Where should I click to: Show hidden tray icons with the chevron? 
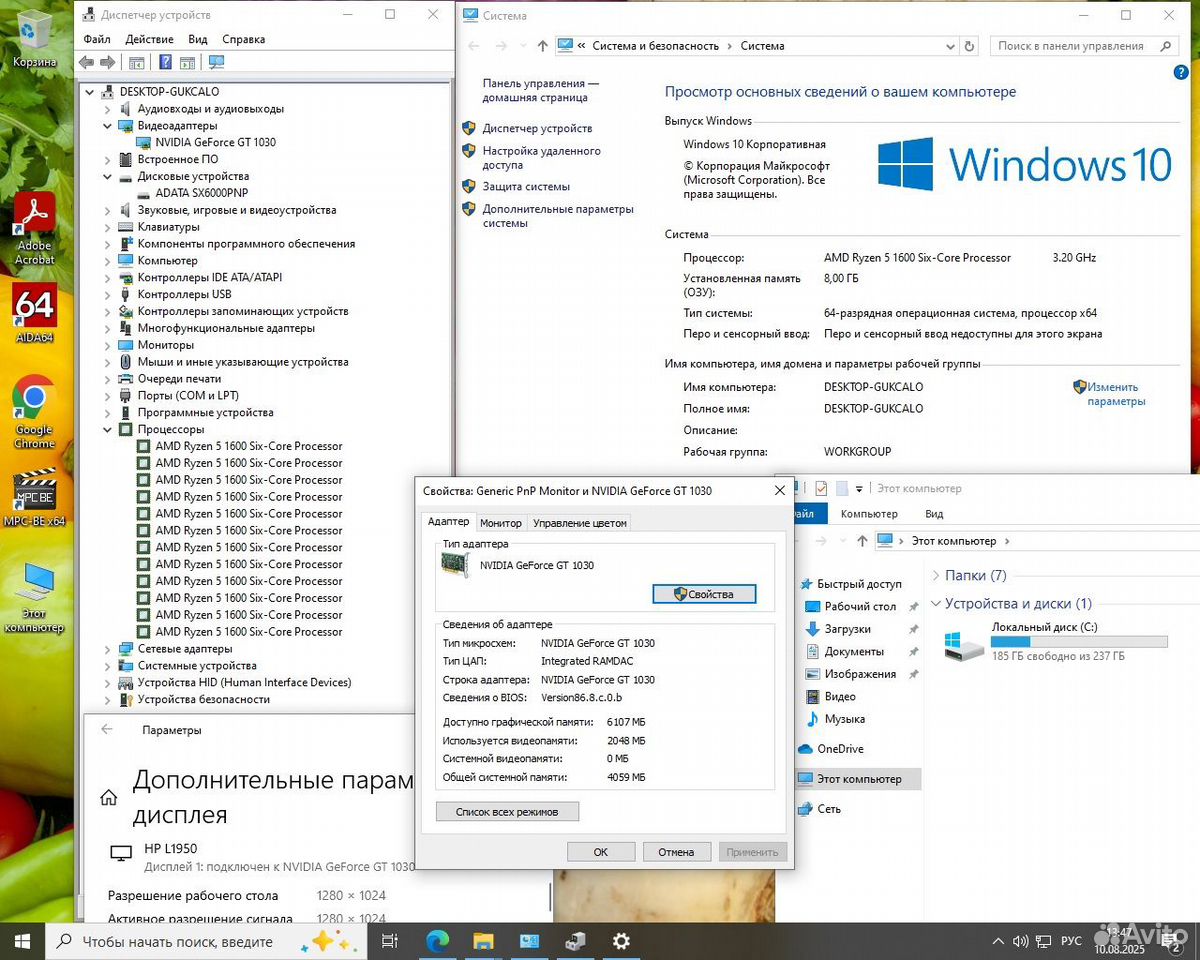(997, 941)
